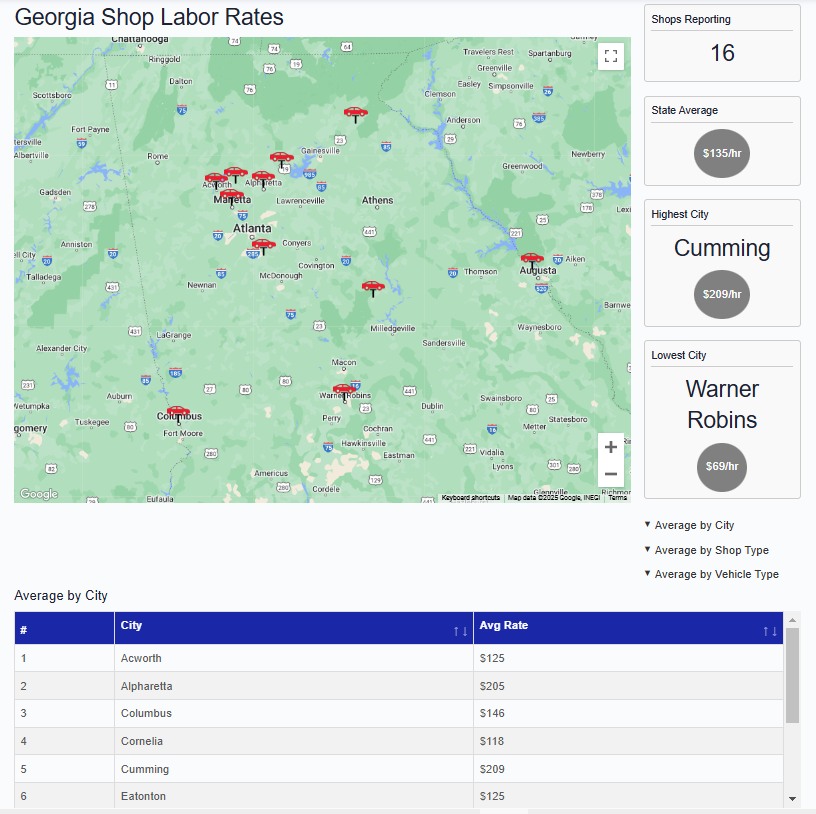
Task: Toggle the map fullscreen view button
Action: pyautogui.click(x=610, y=56)
